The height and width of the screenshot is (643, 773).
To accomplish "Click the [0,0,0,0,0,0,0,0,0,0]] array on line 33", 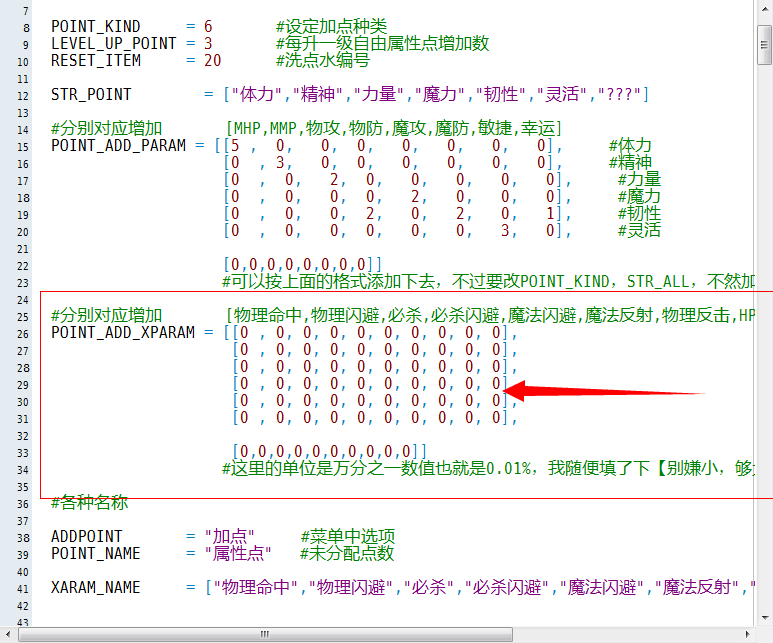I will (x=329, y=452).
